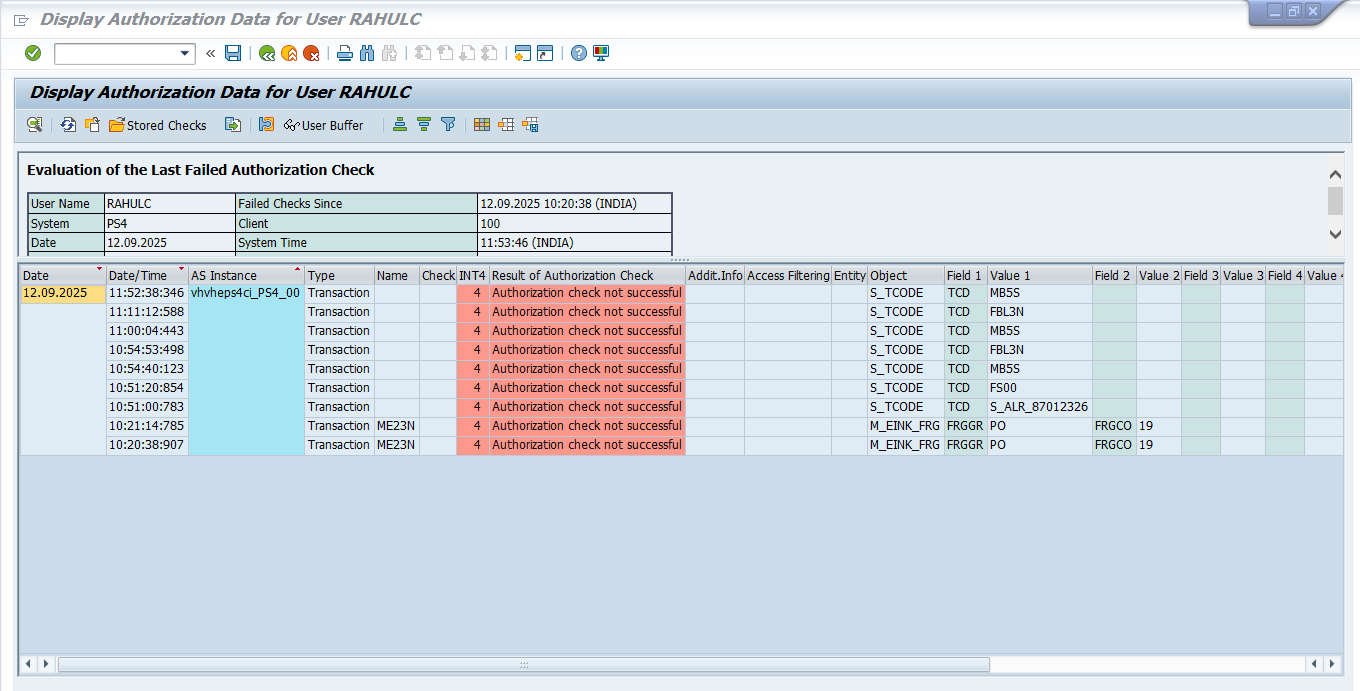Click the Set Filter funnel icon
The image size is (1360, 691).
click(448, 125)
